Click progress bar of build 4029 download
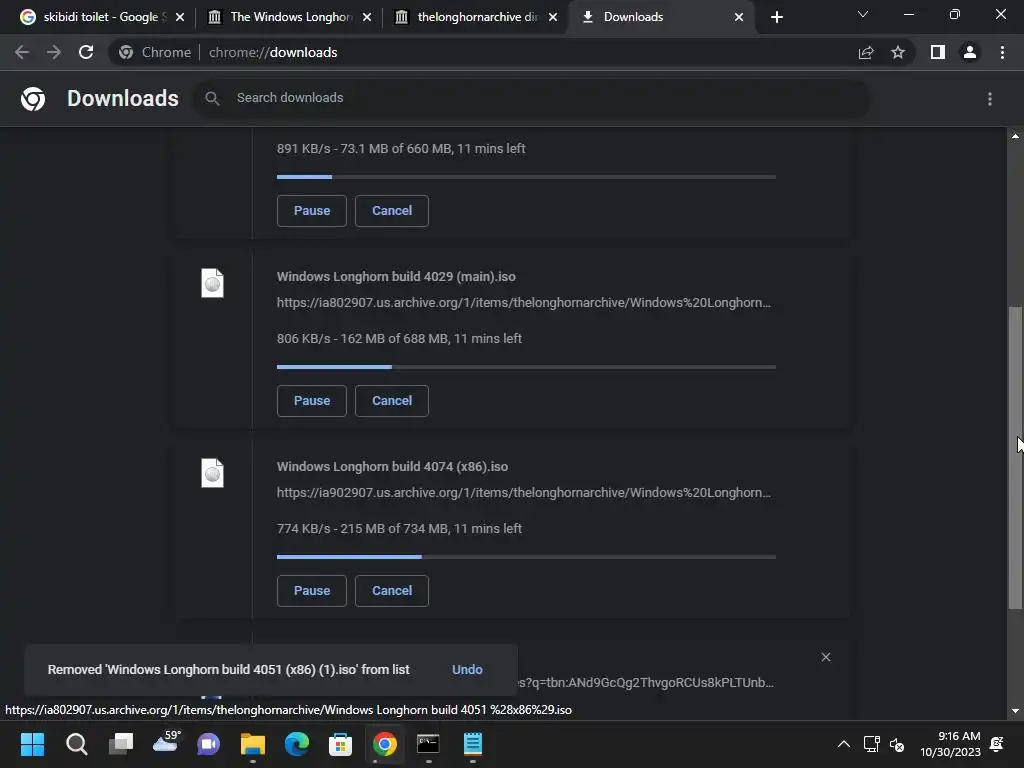Image resolution: width=1024 pixels, height=768 pixels. [x=526, y=367]
